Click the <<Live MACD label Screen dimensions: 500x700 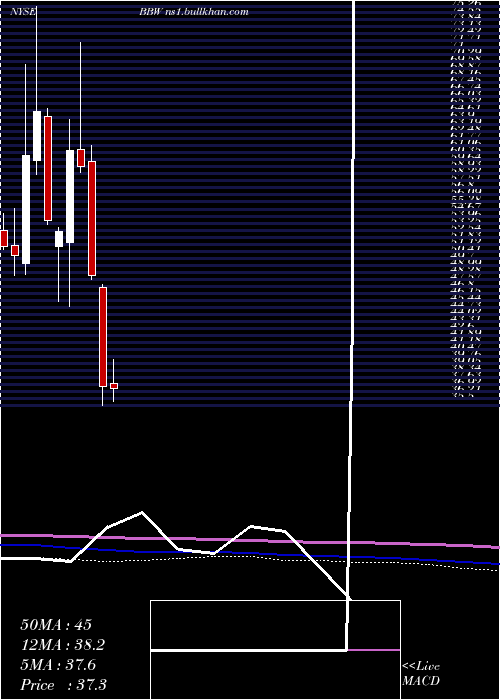[x=421, y=674]
